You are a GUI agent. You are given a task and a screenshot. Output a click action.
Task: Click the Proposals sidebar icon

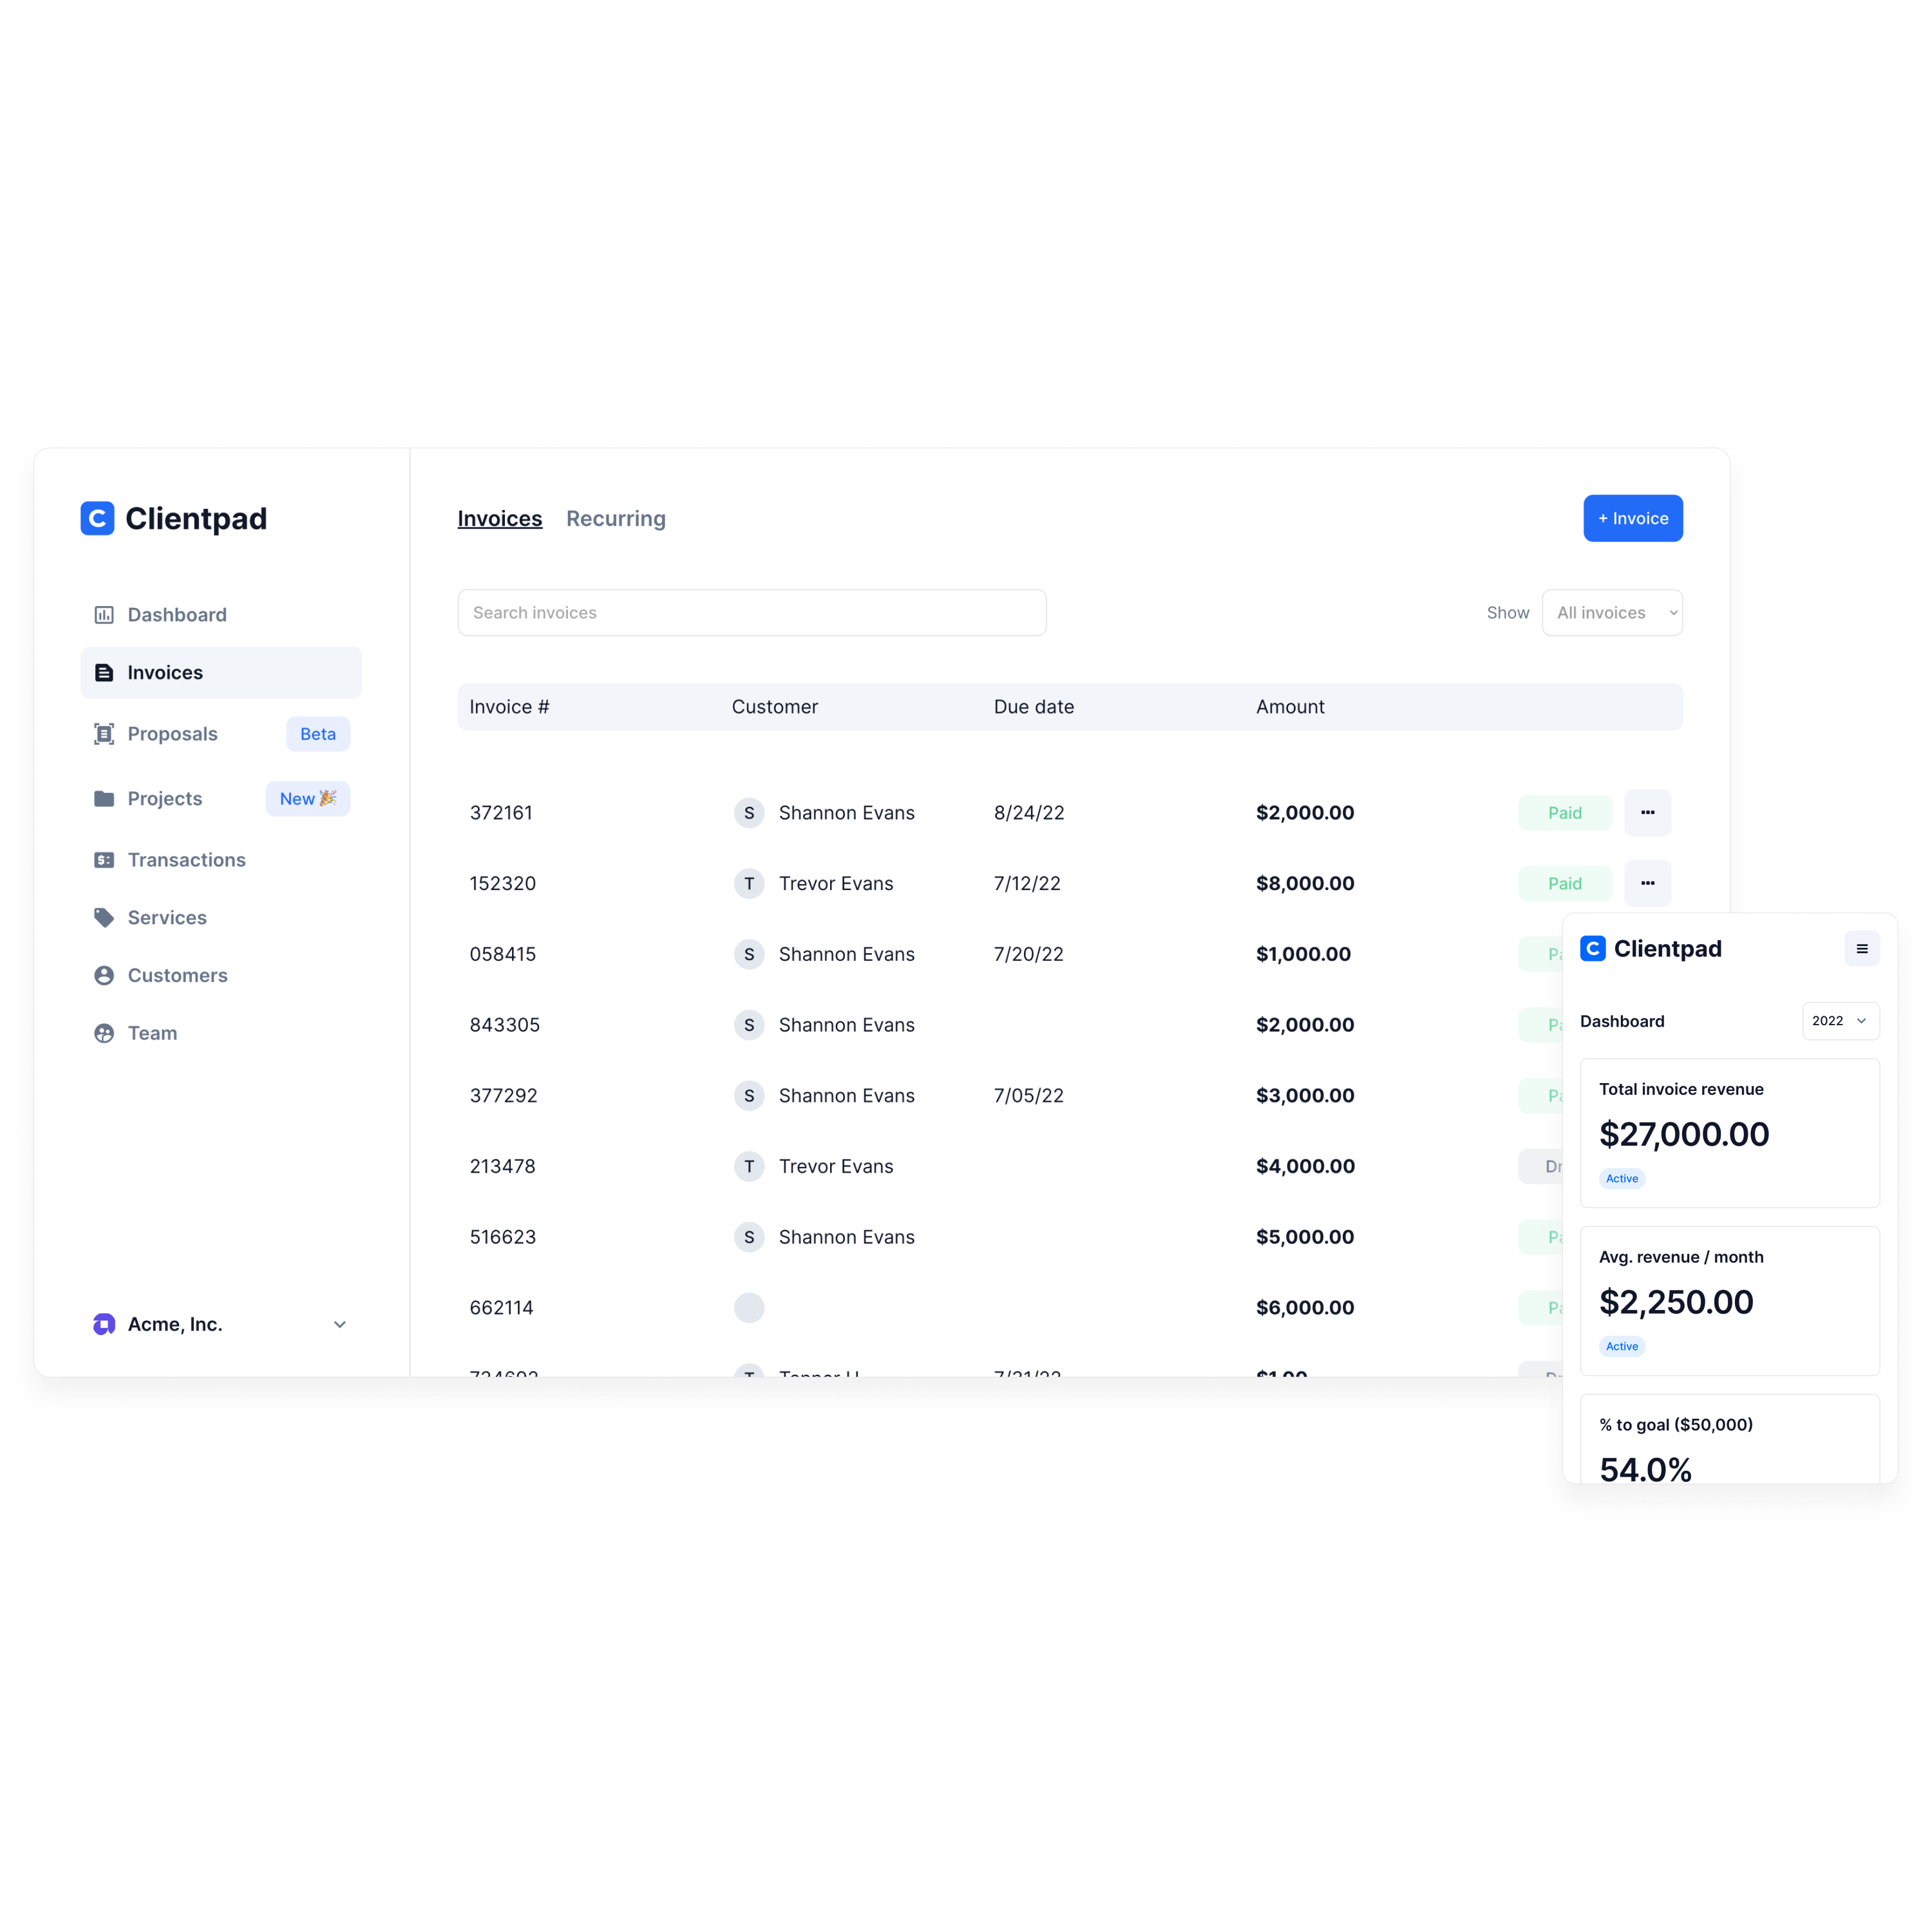pyautogui.click(x=102, y=732)
